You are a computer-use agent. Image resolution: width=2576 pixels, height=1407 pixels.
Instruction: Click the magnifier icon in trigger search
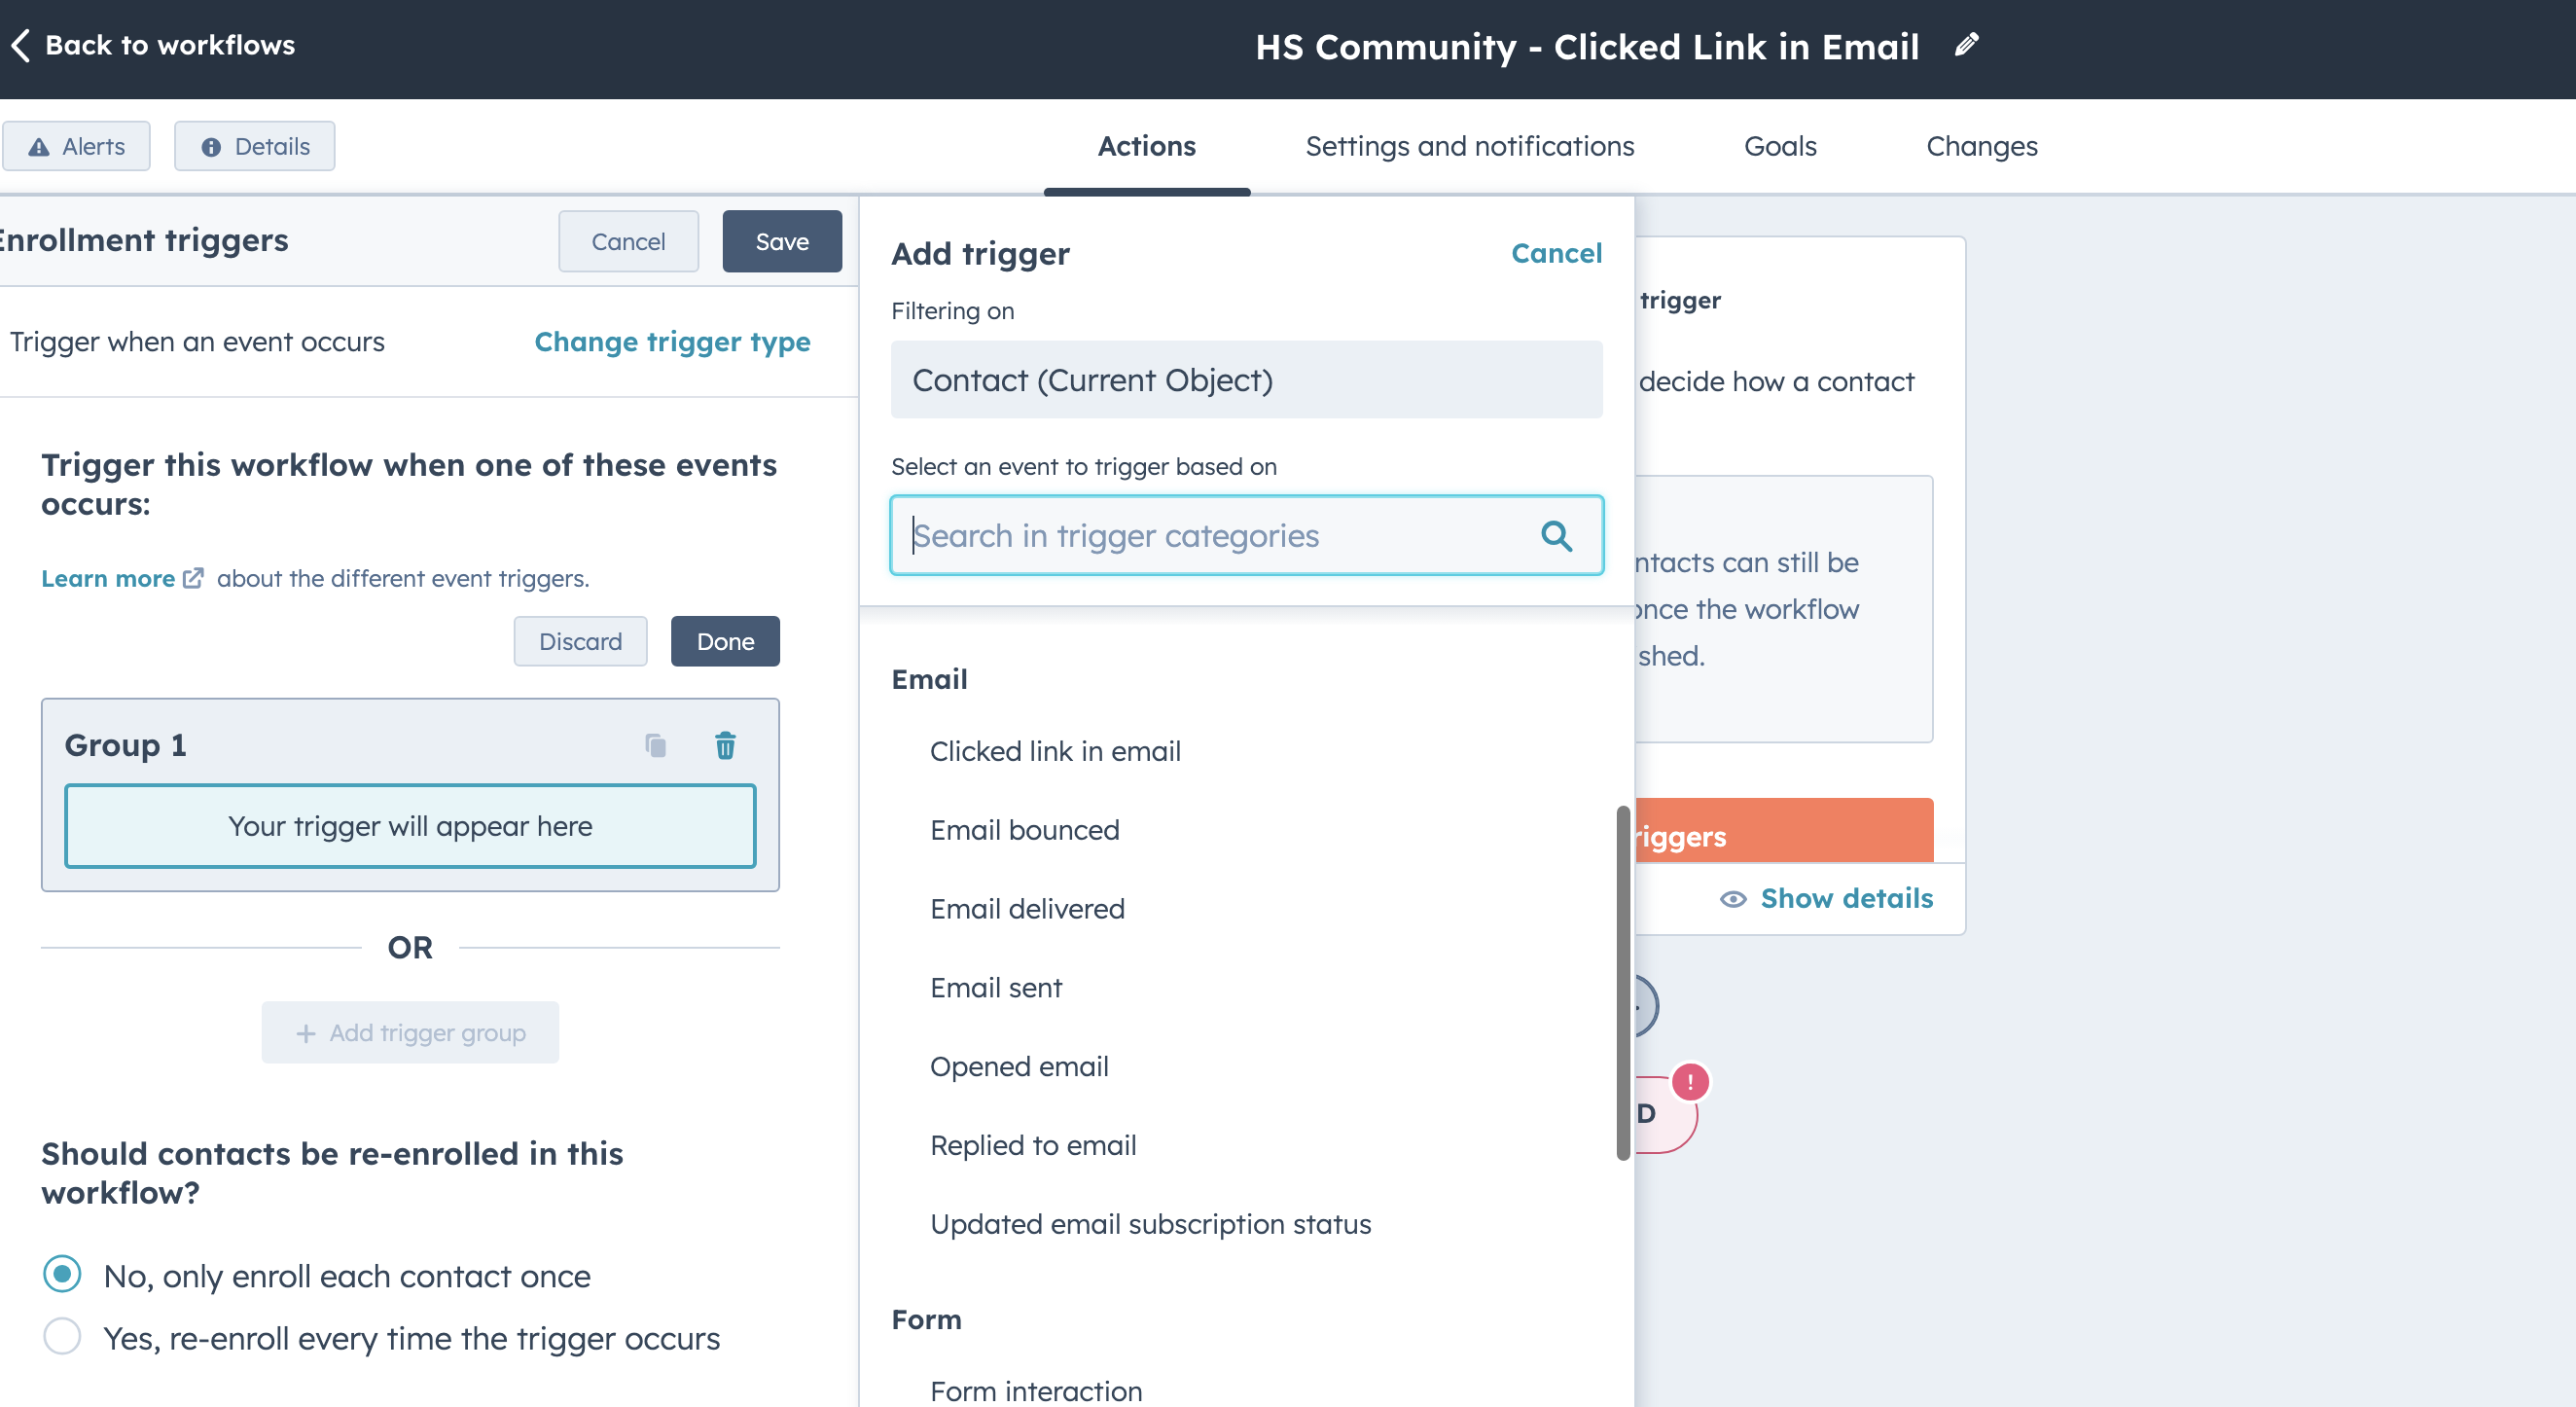[x=1556, y=536]
